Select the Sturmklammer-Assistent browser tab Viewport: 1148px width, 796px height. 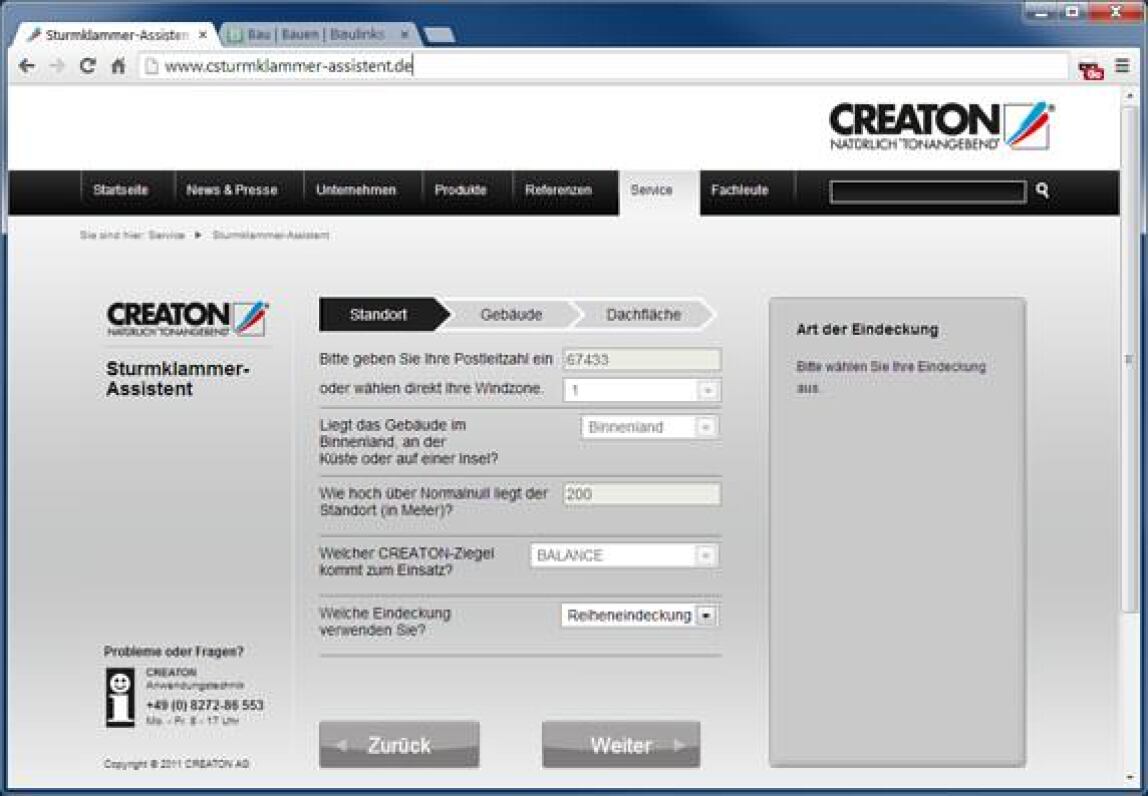116,34
